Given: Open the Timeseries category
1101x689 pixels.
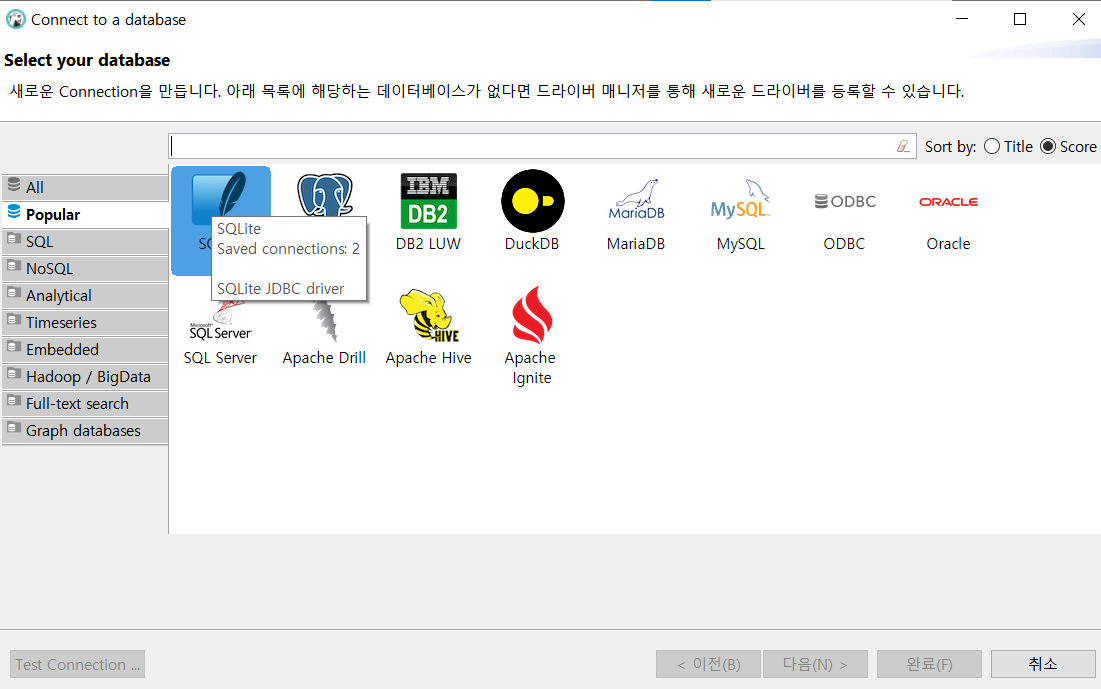Looking at the screenshot, I should pos(85,322).
